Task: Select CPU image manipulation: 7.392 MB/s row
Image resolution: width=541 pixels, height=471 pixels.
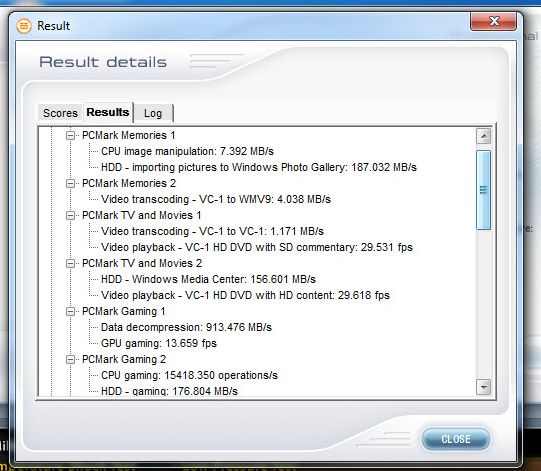Action: click(187, 151)
